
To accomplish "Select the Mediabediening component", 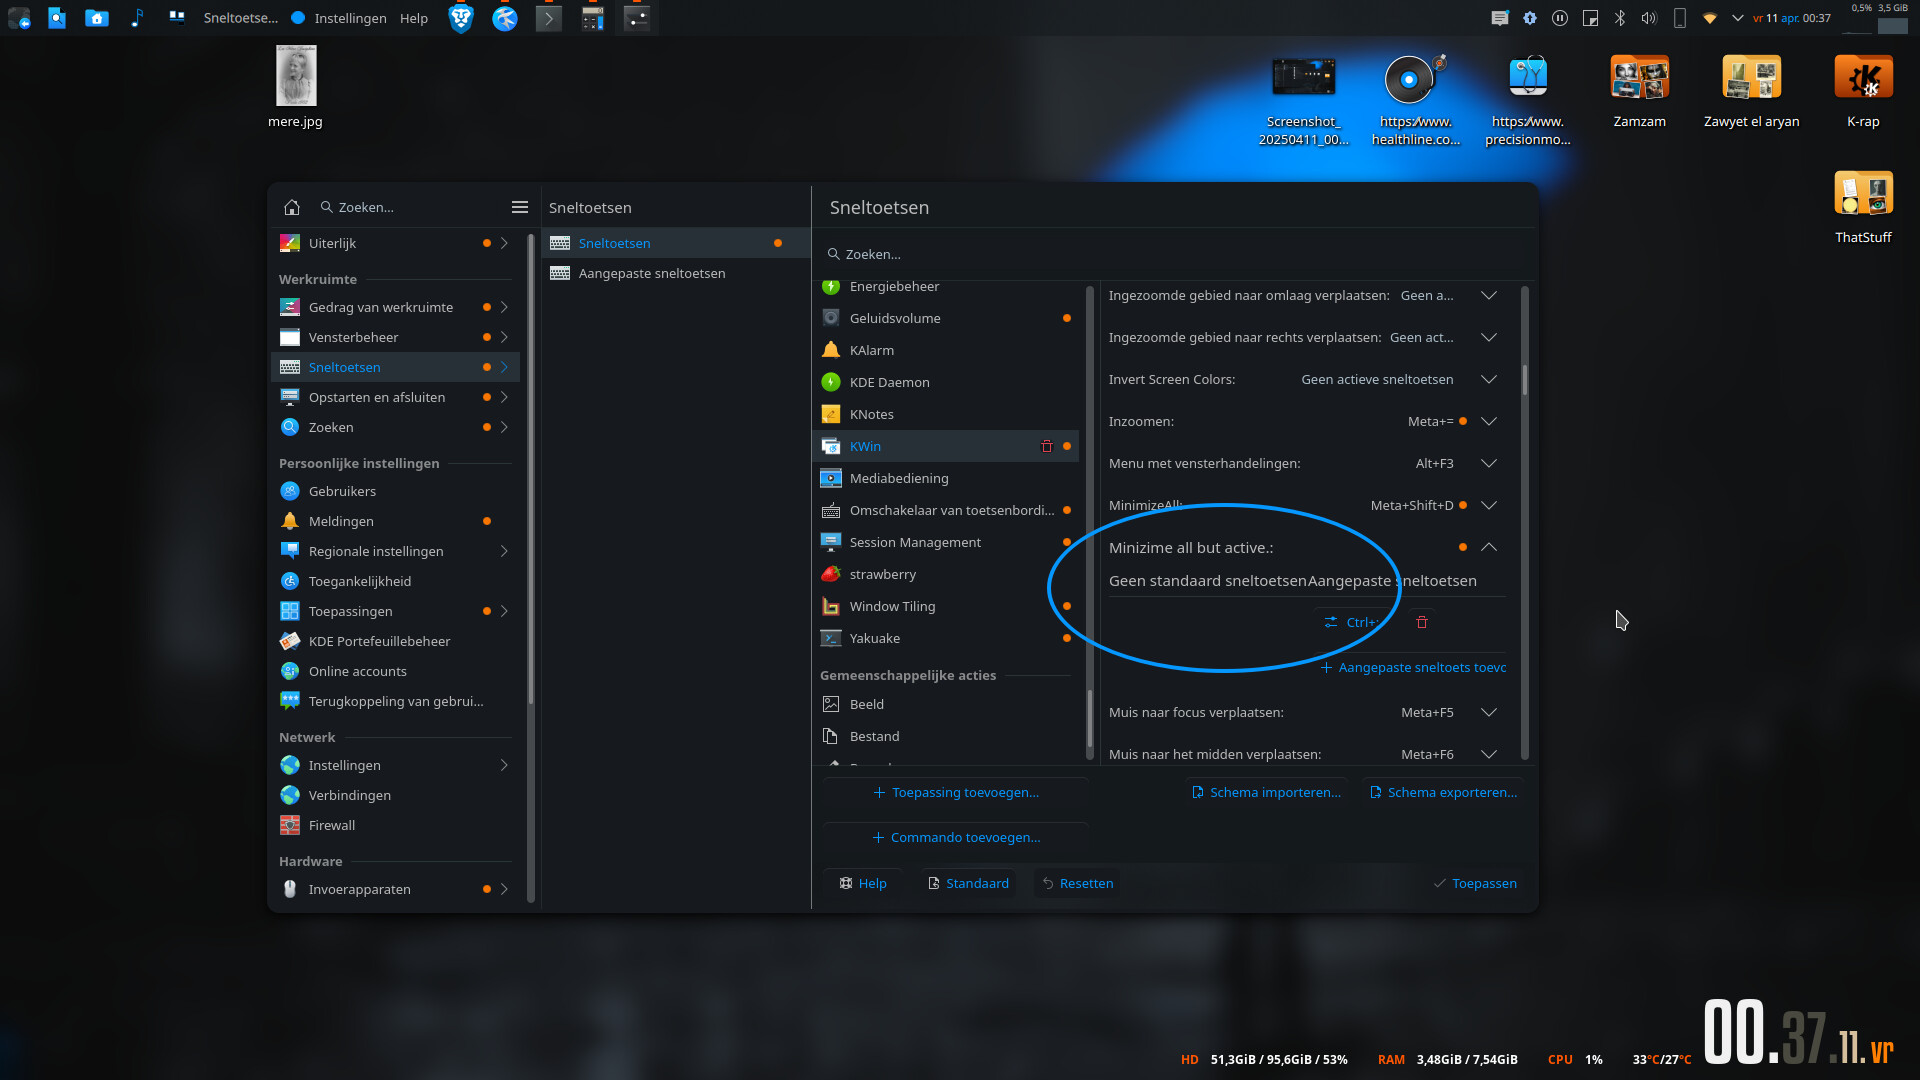I will (x=946, y=478).
